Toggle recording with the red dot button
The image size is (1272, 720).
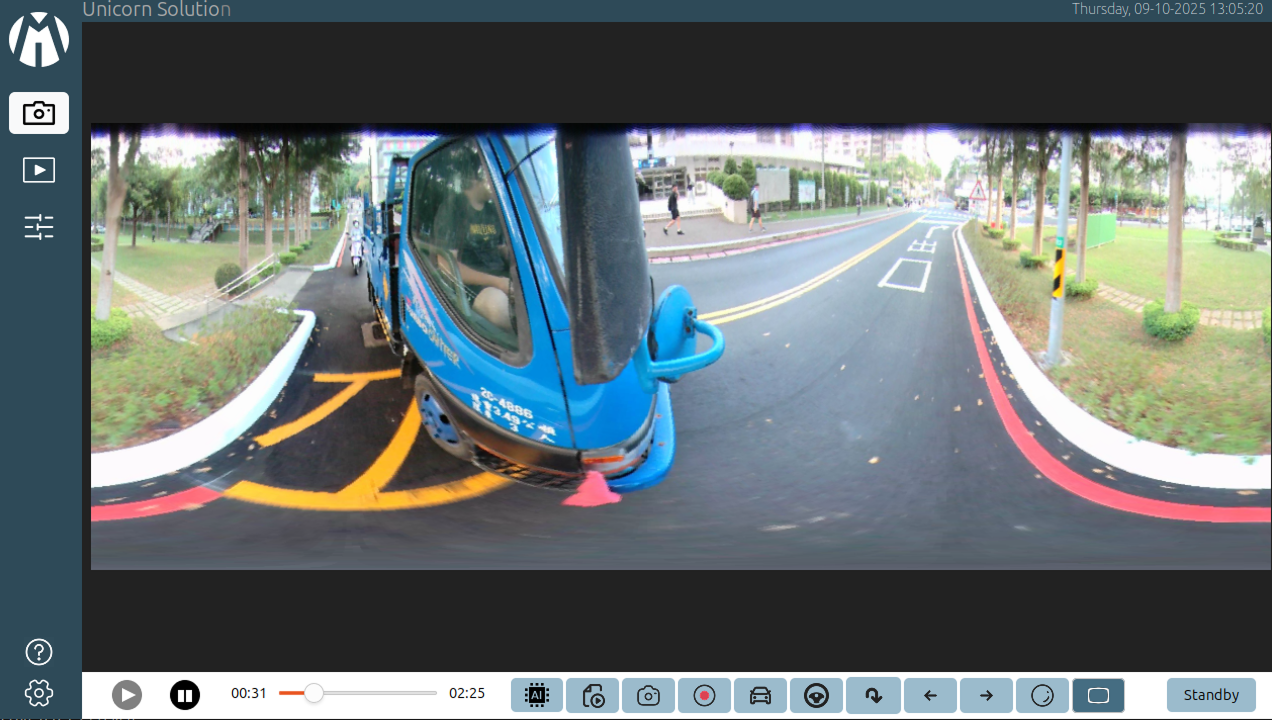coord(704,695)
